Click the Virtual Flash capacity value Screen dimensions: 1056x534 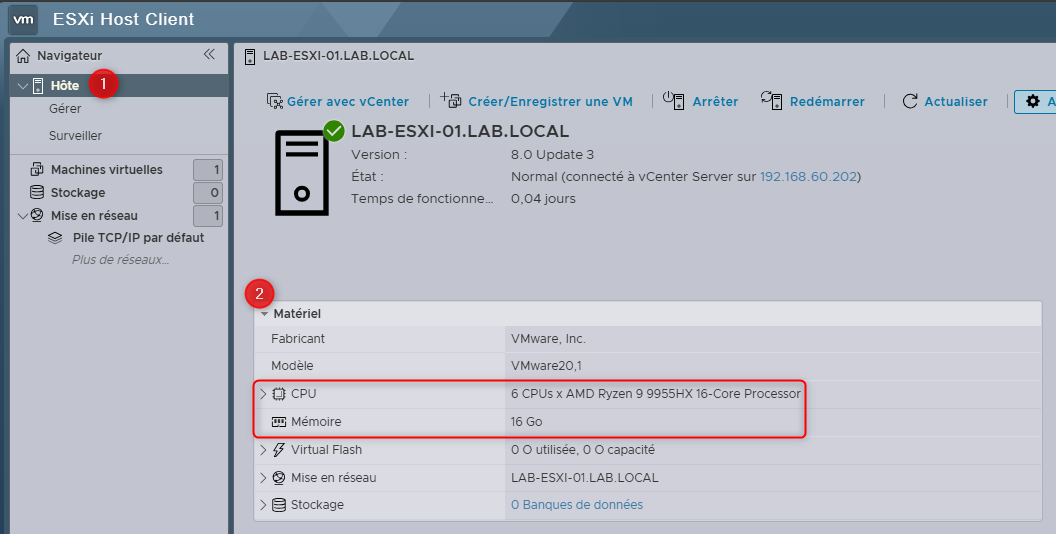[583, 450]
